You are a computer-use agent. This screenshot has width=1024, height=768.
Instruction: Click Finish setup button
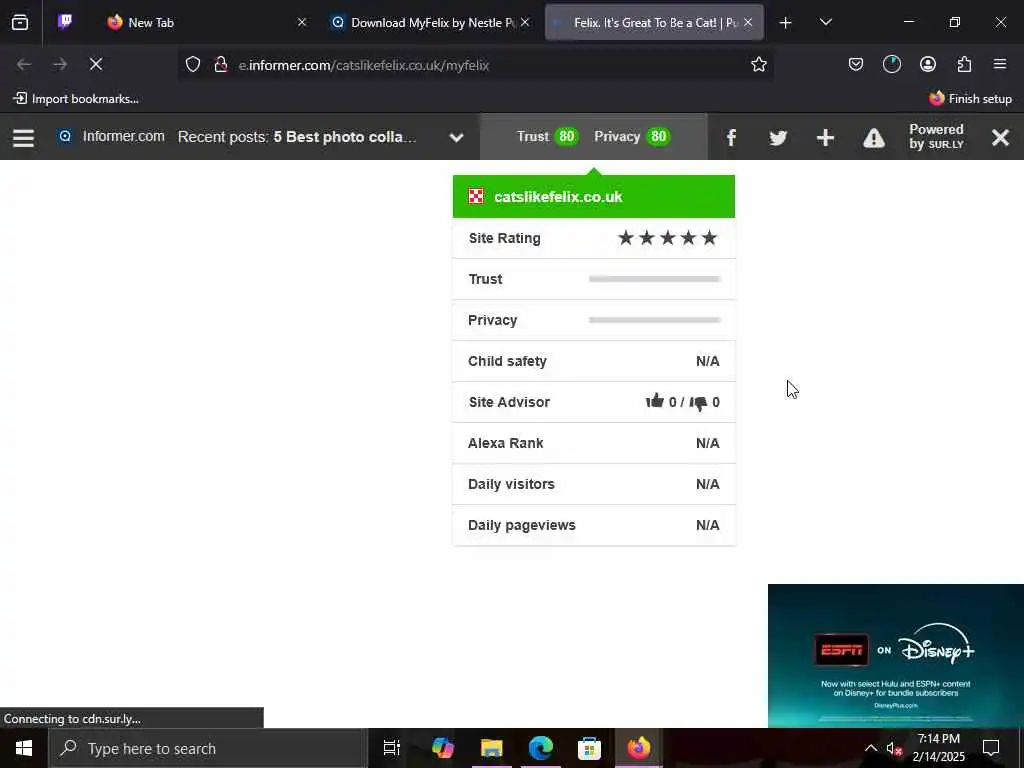(x=970, y=99)
